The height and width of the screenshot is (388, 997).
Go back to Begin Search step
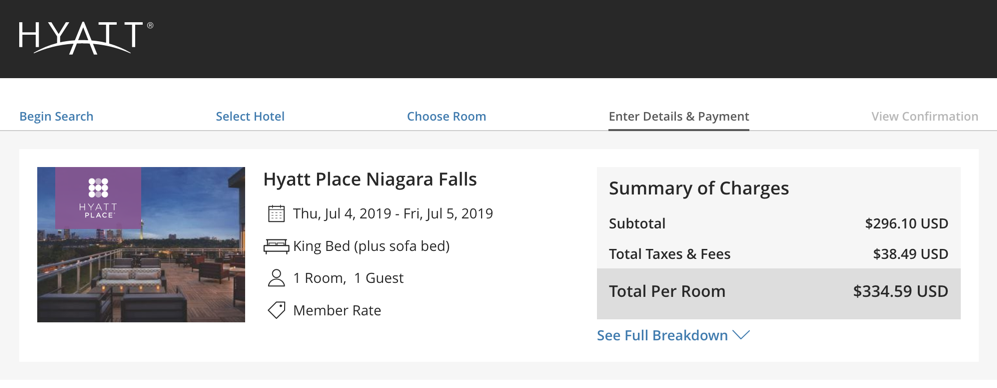[x=56, y=116]
